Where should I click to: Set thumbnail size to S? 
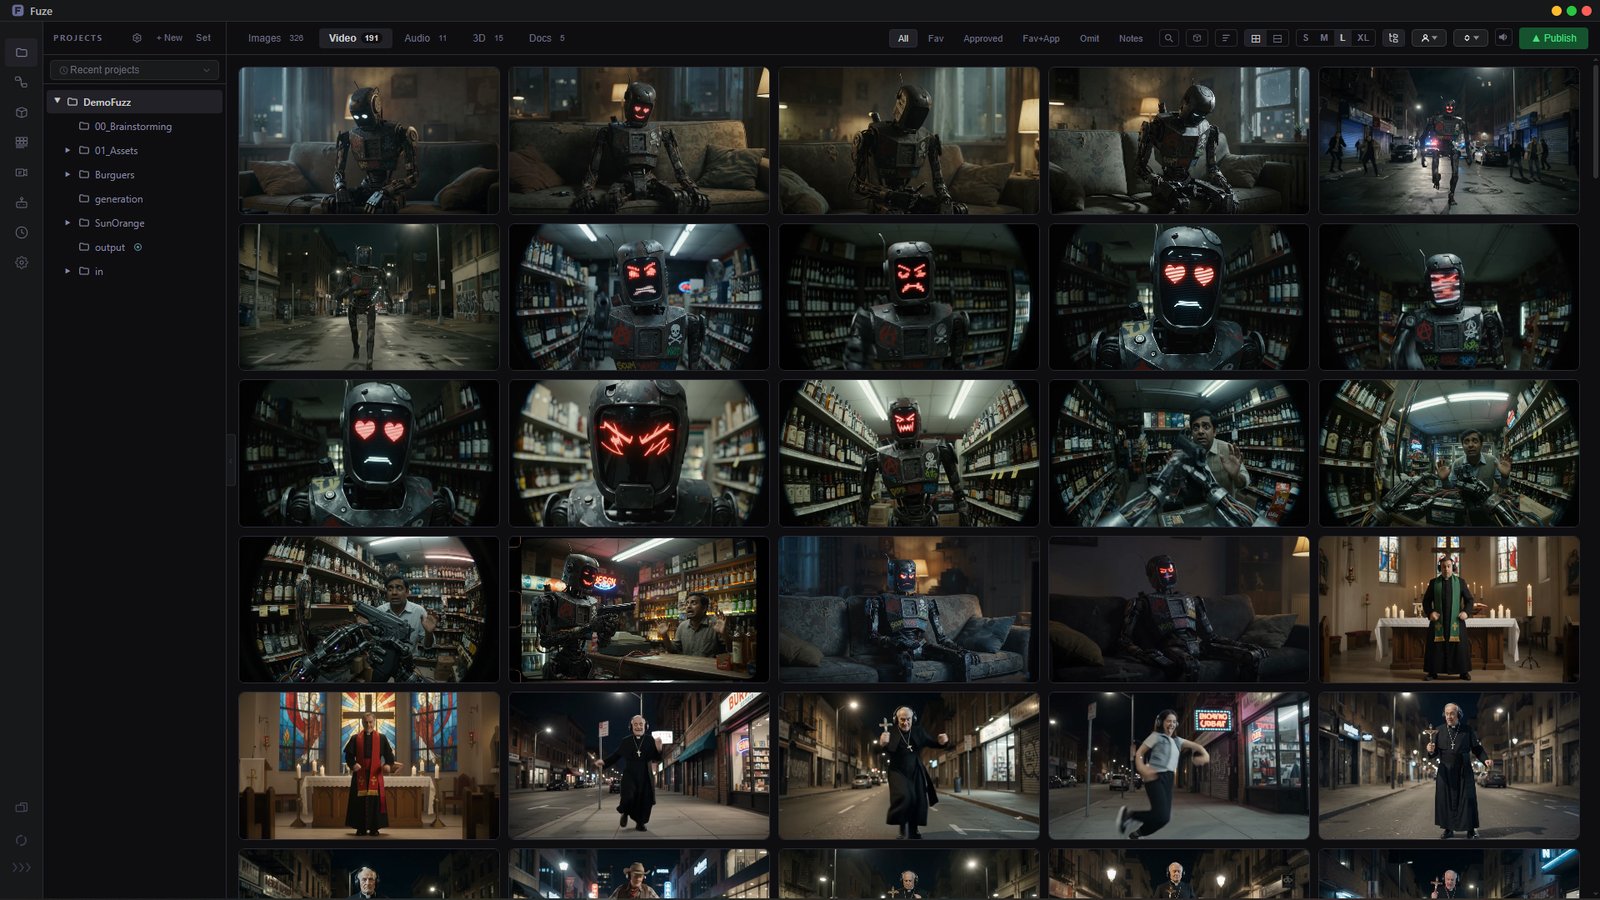pos(1305,38)
